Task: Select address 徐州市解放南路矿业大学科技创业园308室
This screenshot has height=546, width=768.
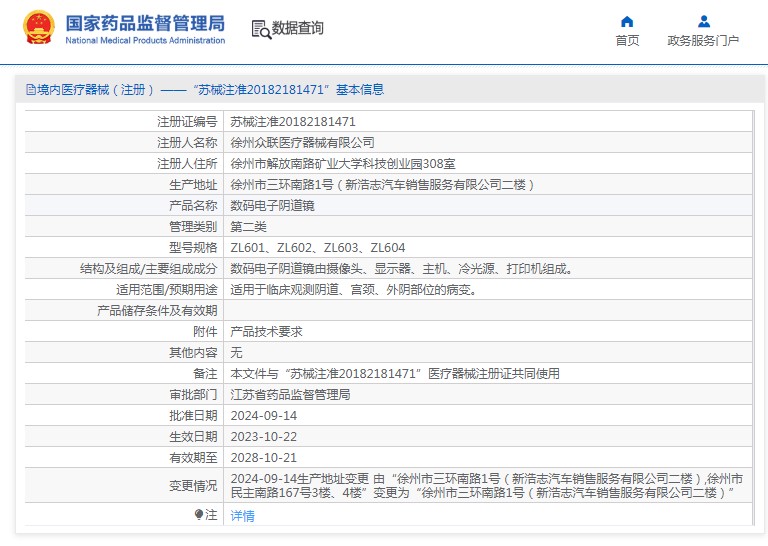Action: click(343, 164)
